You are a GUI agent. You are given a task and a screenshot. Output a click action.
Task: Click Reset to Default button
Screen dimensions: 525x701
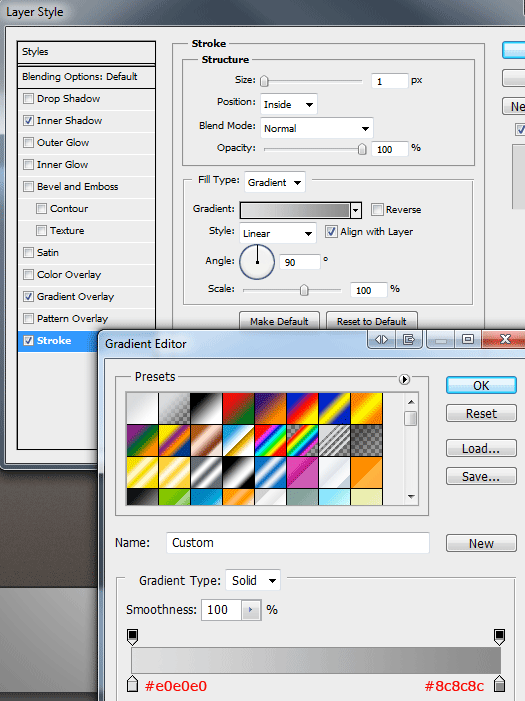coord(372,321)
